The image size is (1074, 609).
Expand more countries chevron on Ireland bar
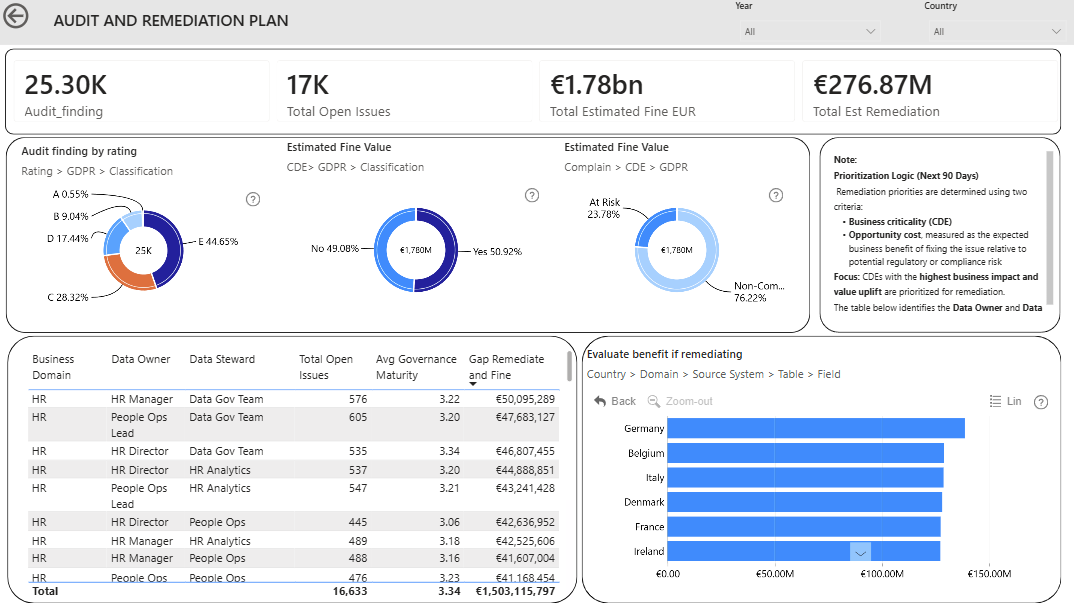(x=860, y=552)
